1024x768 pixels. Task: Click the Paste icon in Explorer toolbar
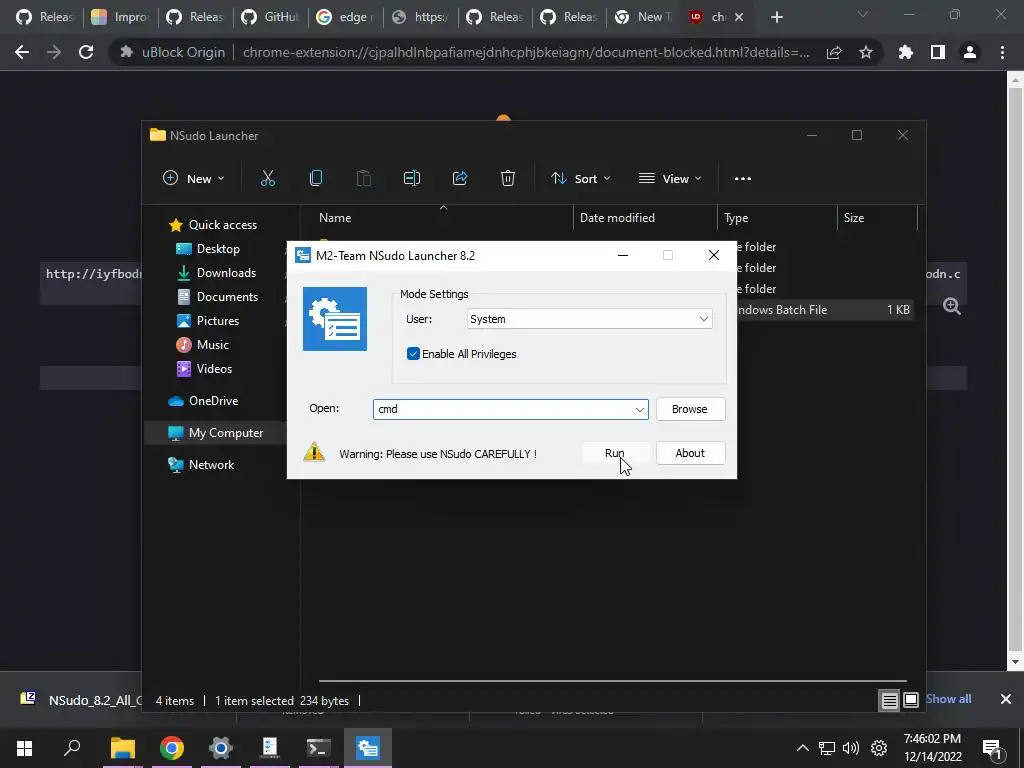click(364, 178)
